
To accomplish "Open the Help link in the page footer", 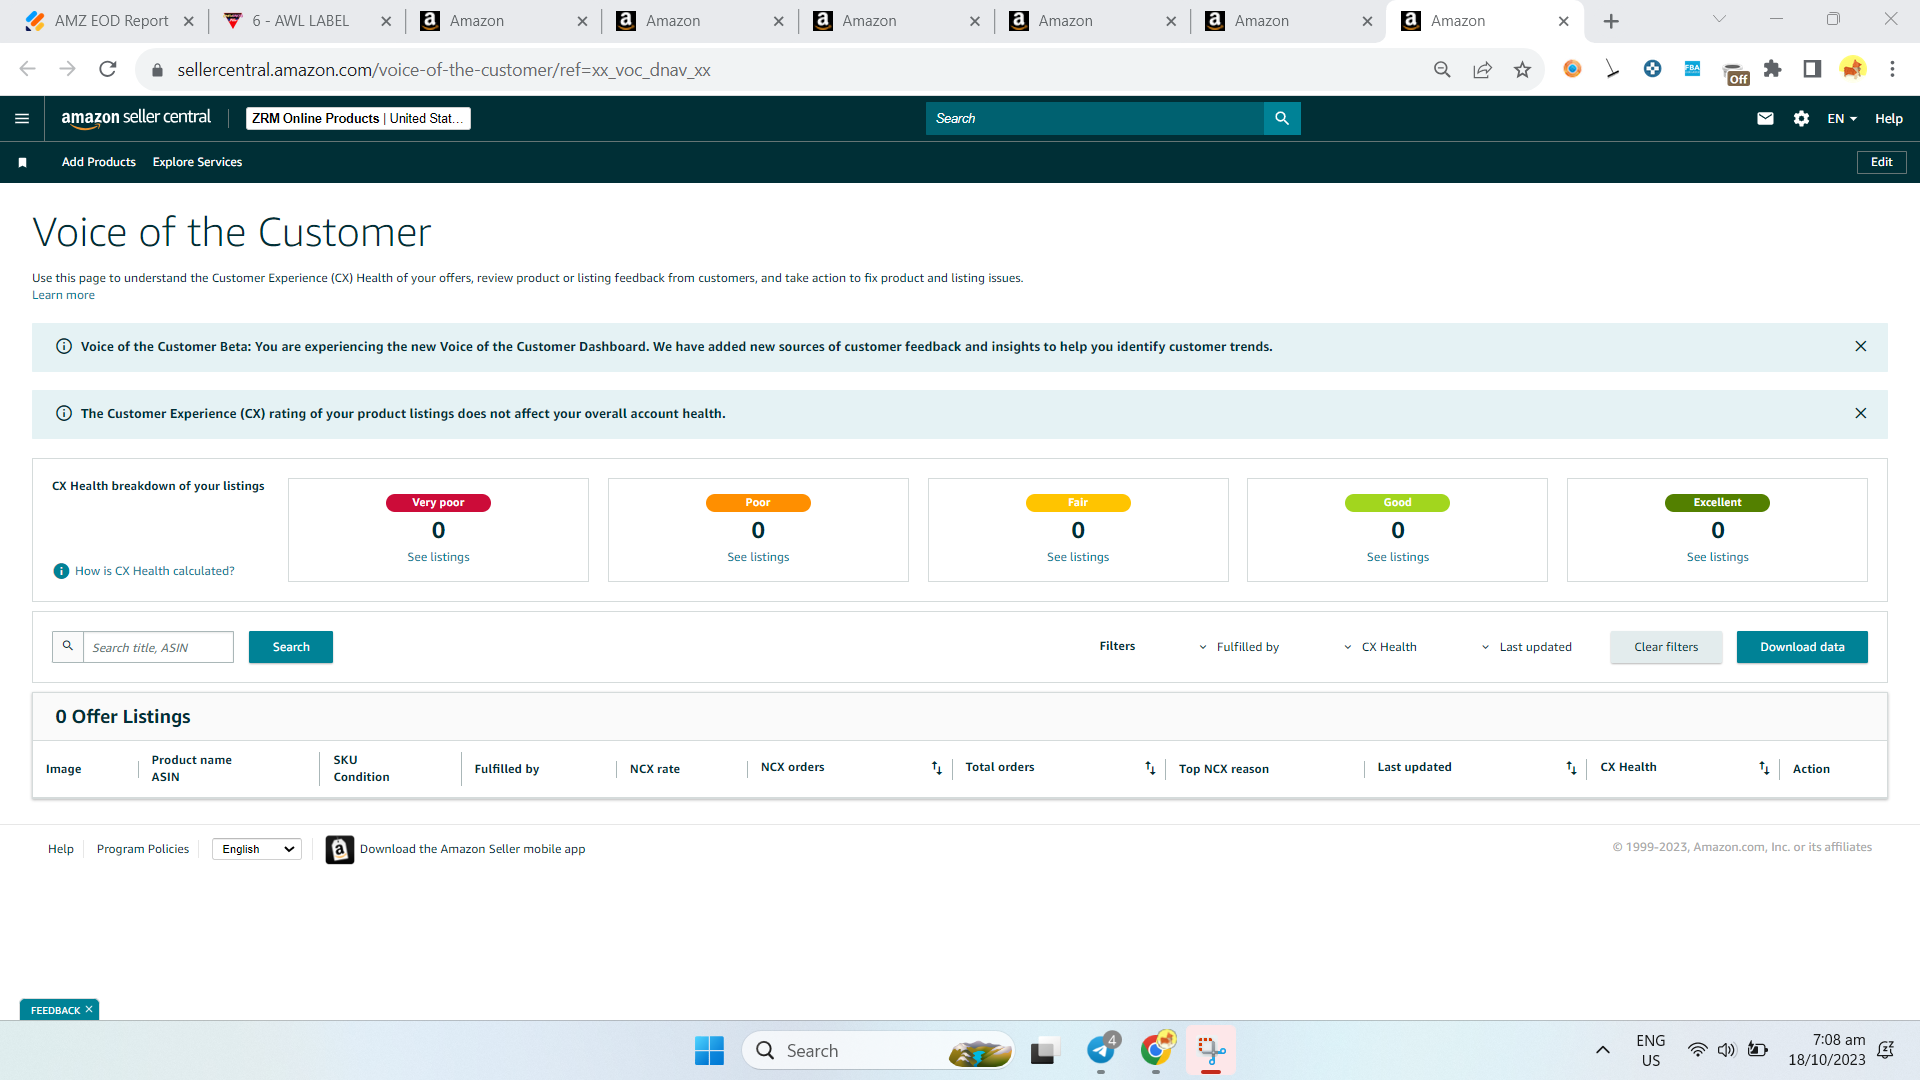I will point(61,849).
